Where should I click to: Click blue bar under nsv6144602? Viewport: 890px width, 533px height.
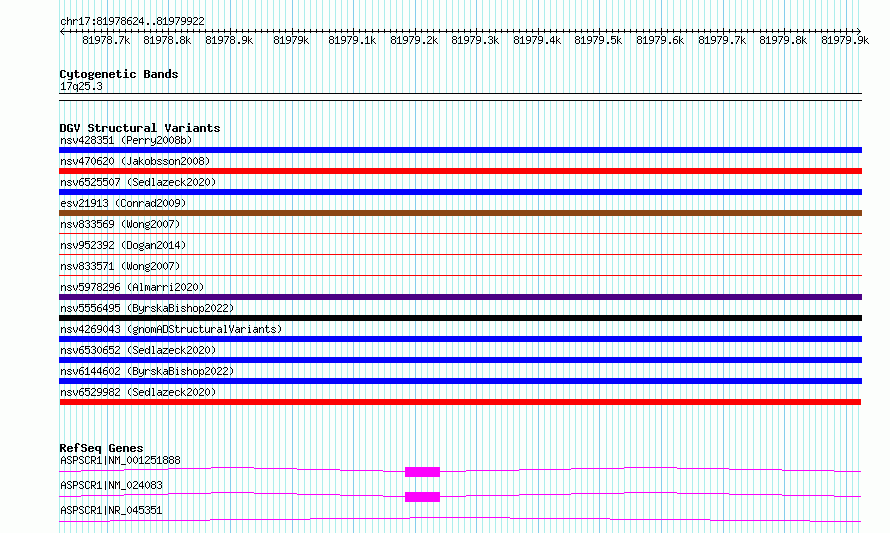460,381
